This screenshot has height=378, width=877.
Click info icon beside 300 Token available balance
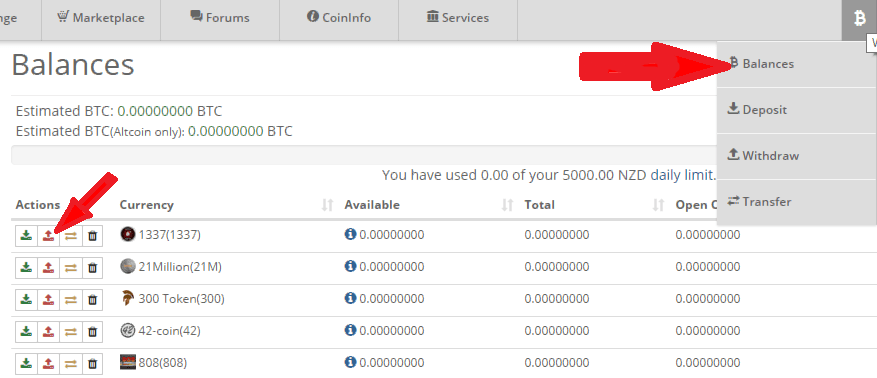point(350,299)
